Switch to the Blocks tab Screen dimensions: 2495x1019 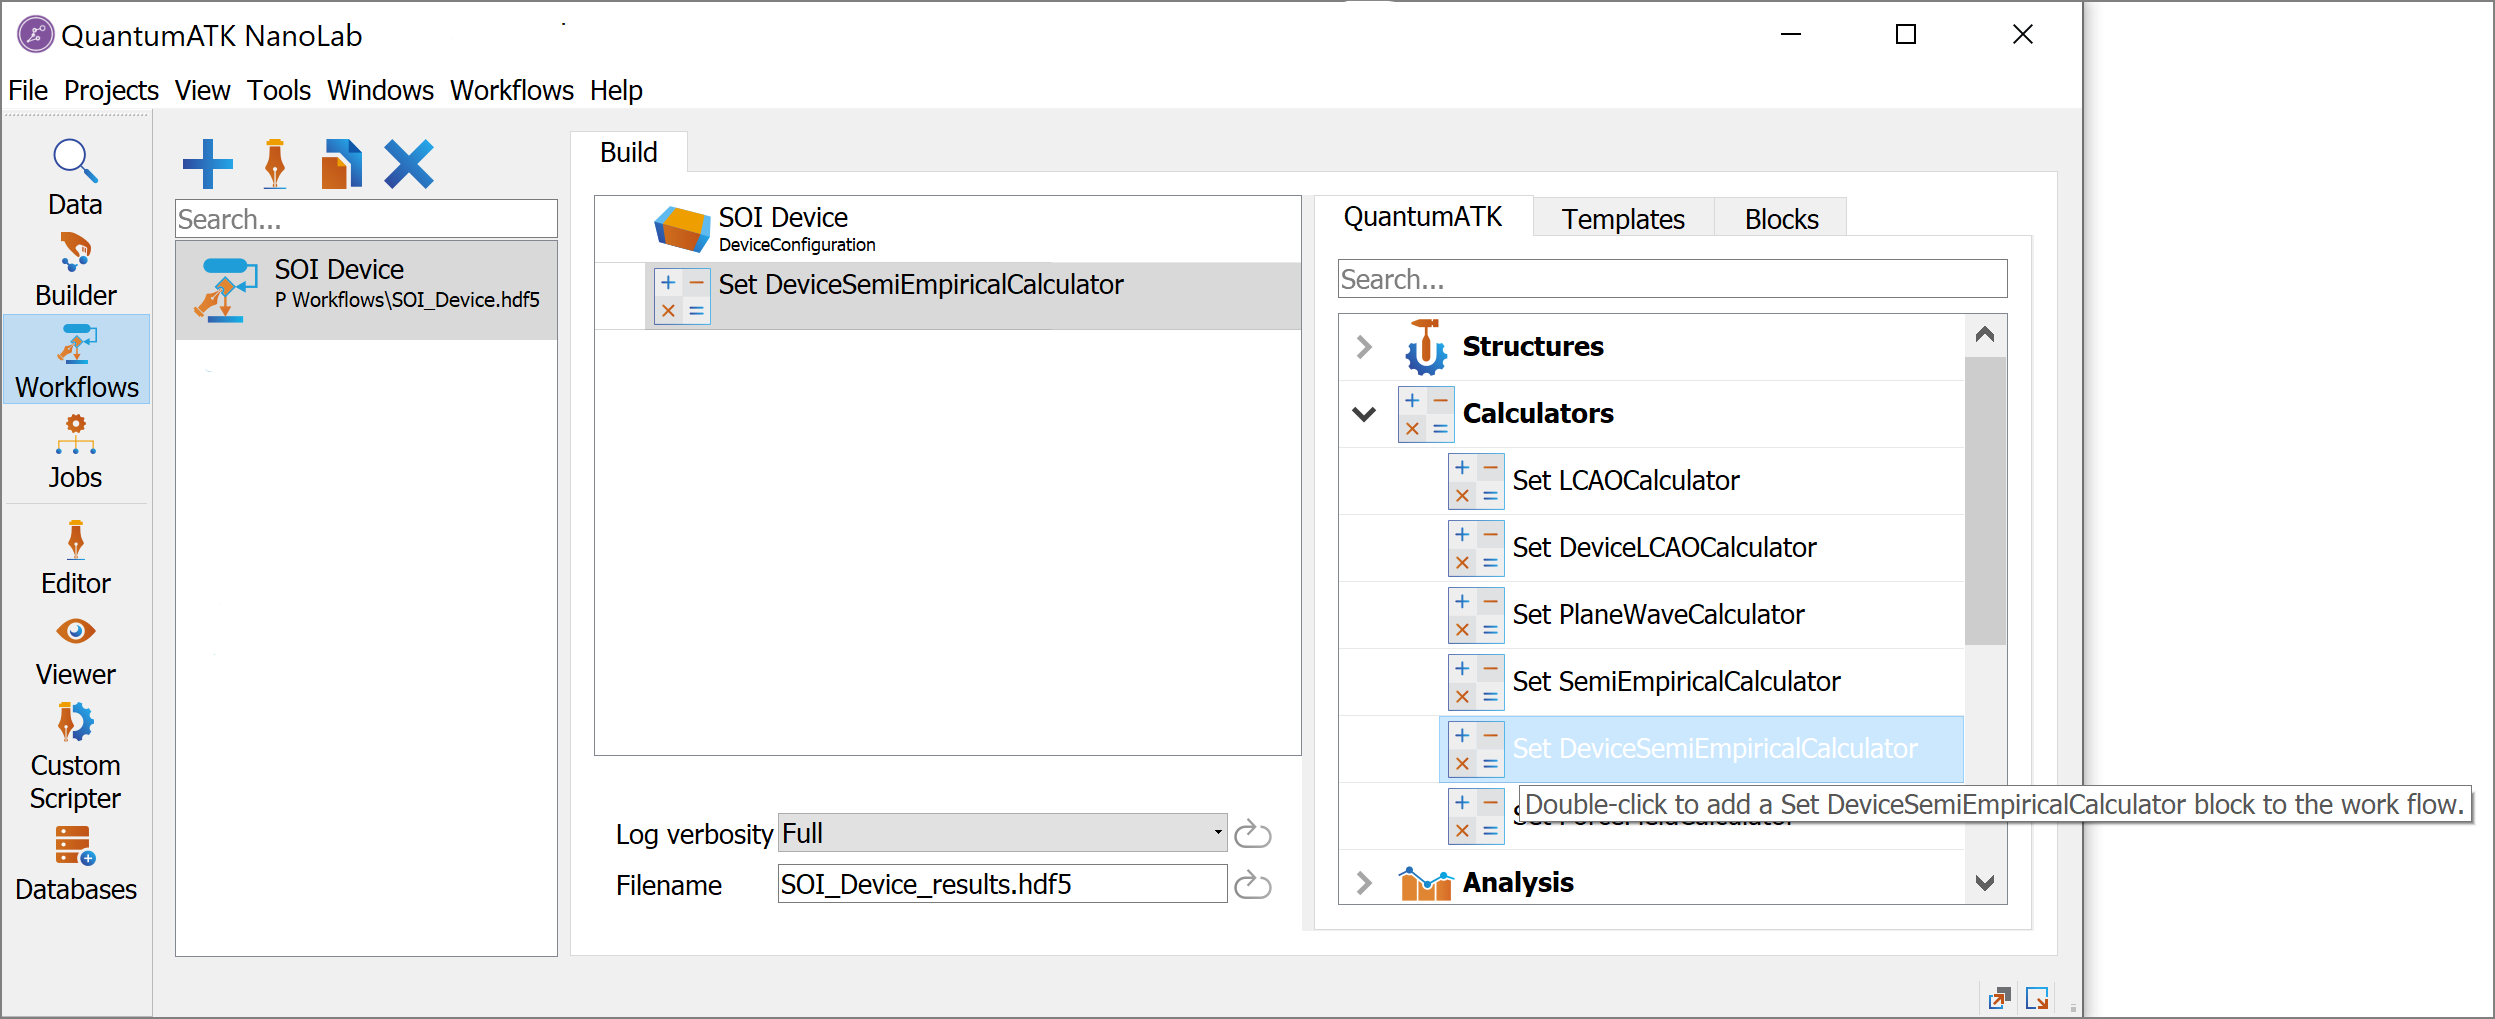pyautogui.click(x=1781, y=218)
